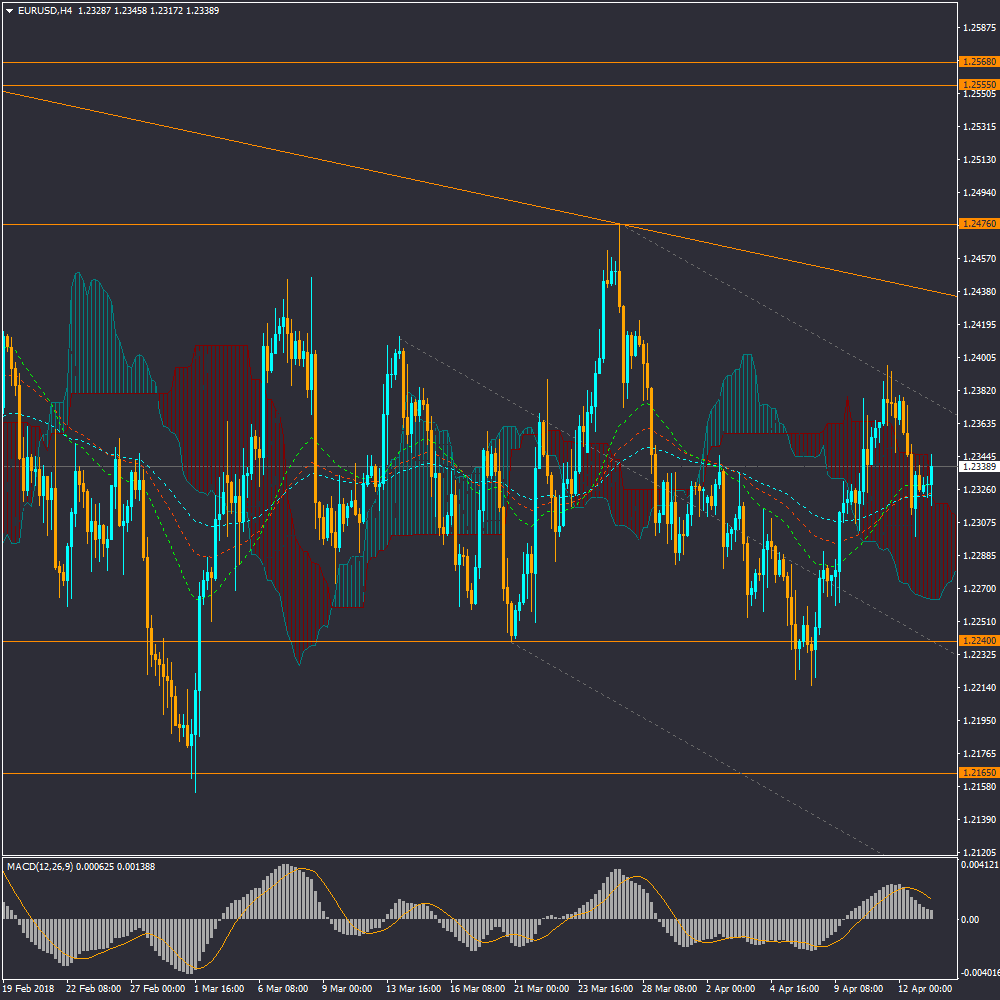Click the 1.25875 tick on price scale
1000x1000 pixels.
point(977,28)
